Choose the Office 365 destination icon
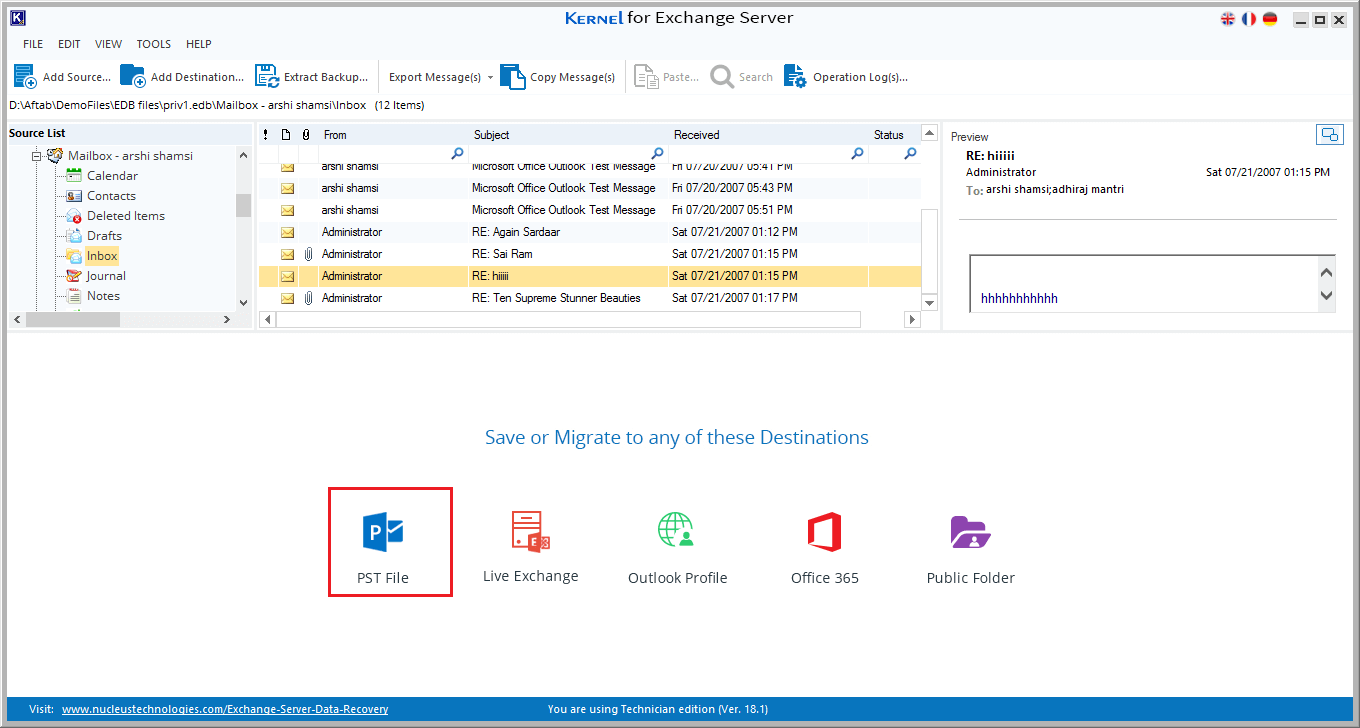This screenshot has width=1360, height=728. (x=824, y=531)
